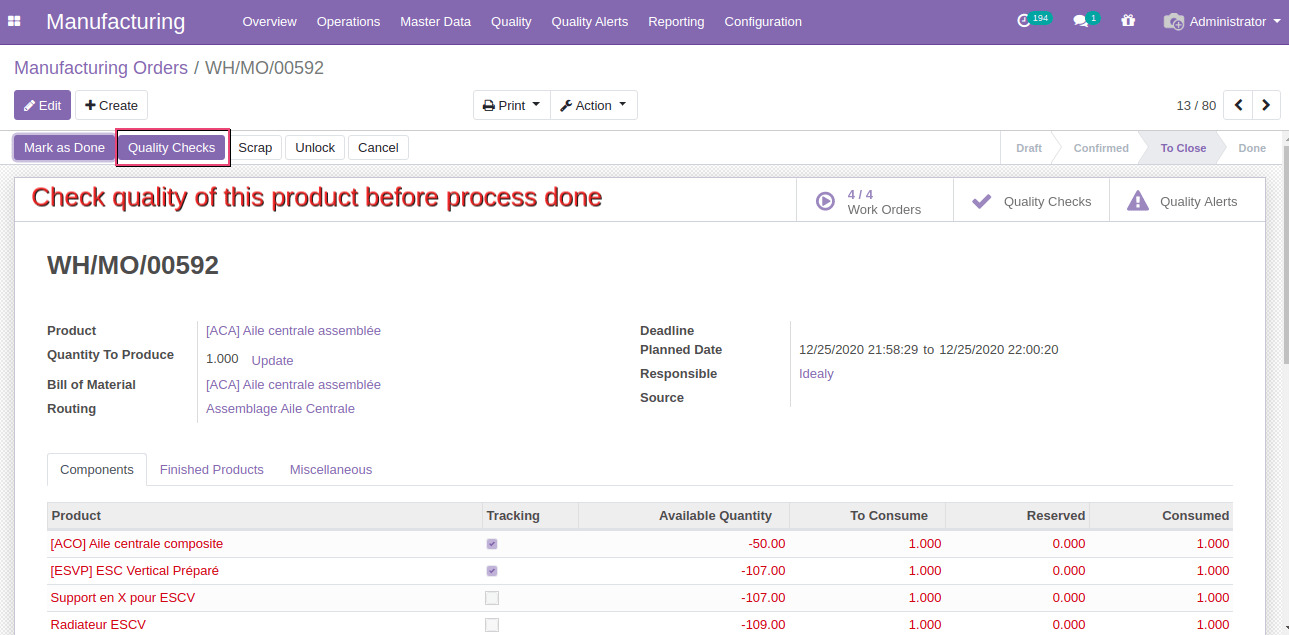The image size is (1289, 635).
Task: Click the gift icon in top bar
Action: pos(1128,21)
